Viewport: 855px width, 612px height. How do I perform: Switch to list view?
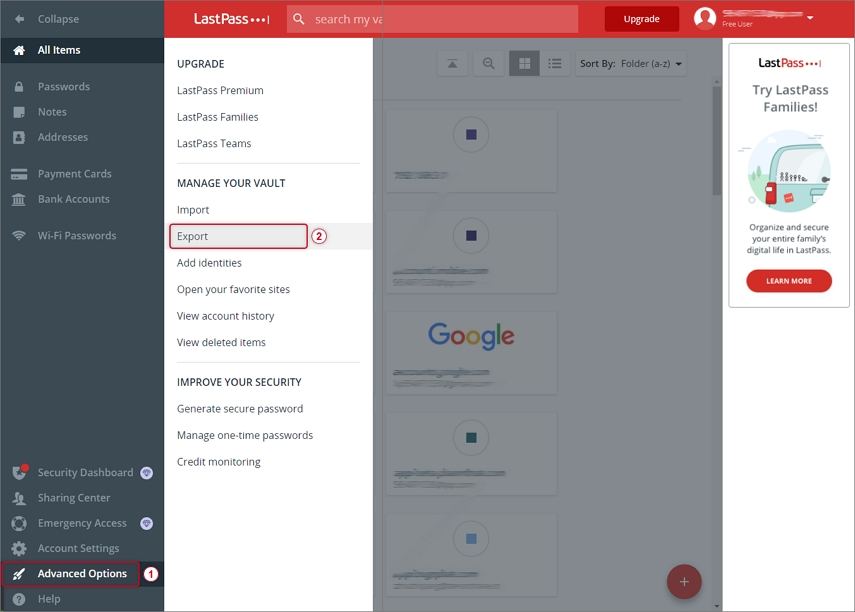coord(555,64)
